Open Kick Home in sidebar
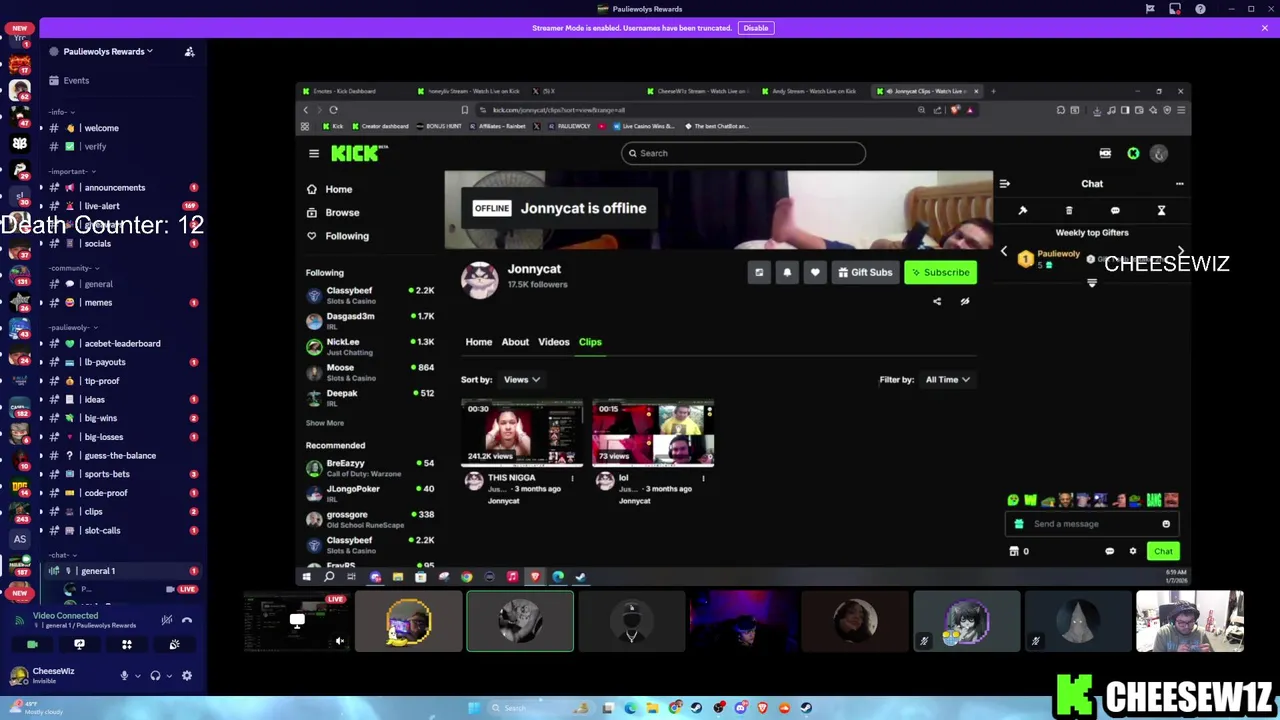1280x720 pixels. [329, 189]
